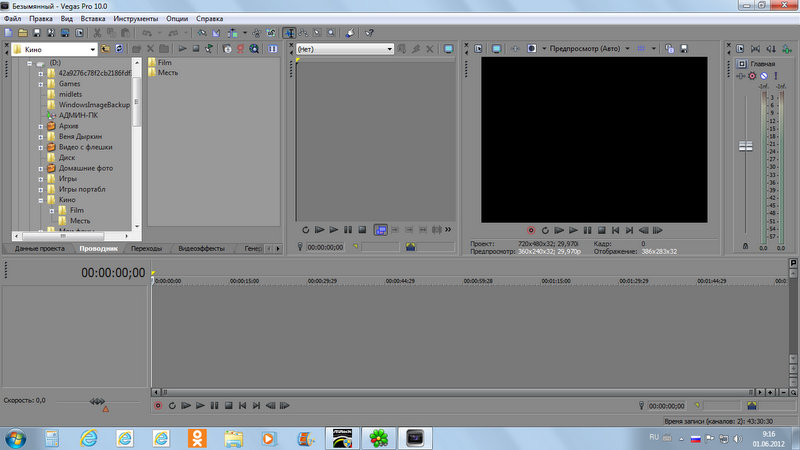Click the timeline horizontal scrollbar
The height and width of the screenshot is (450, 800).
(x=457, y=392)
